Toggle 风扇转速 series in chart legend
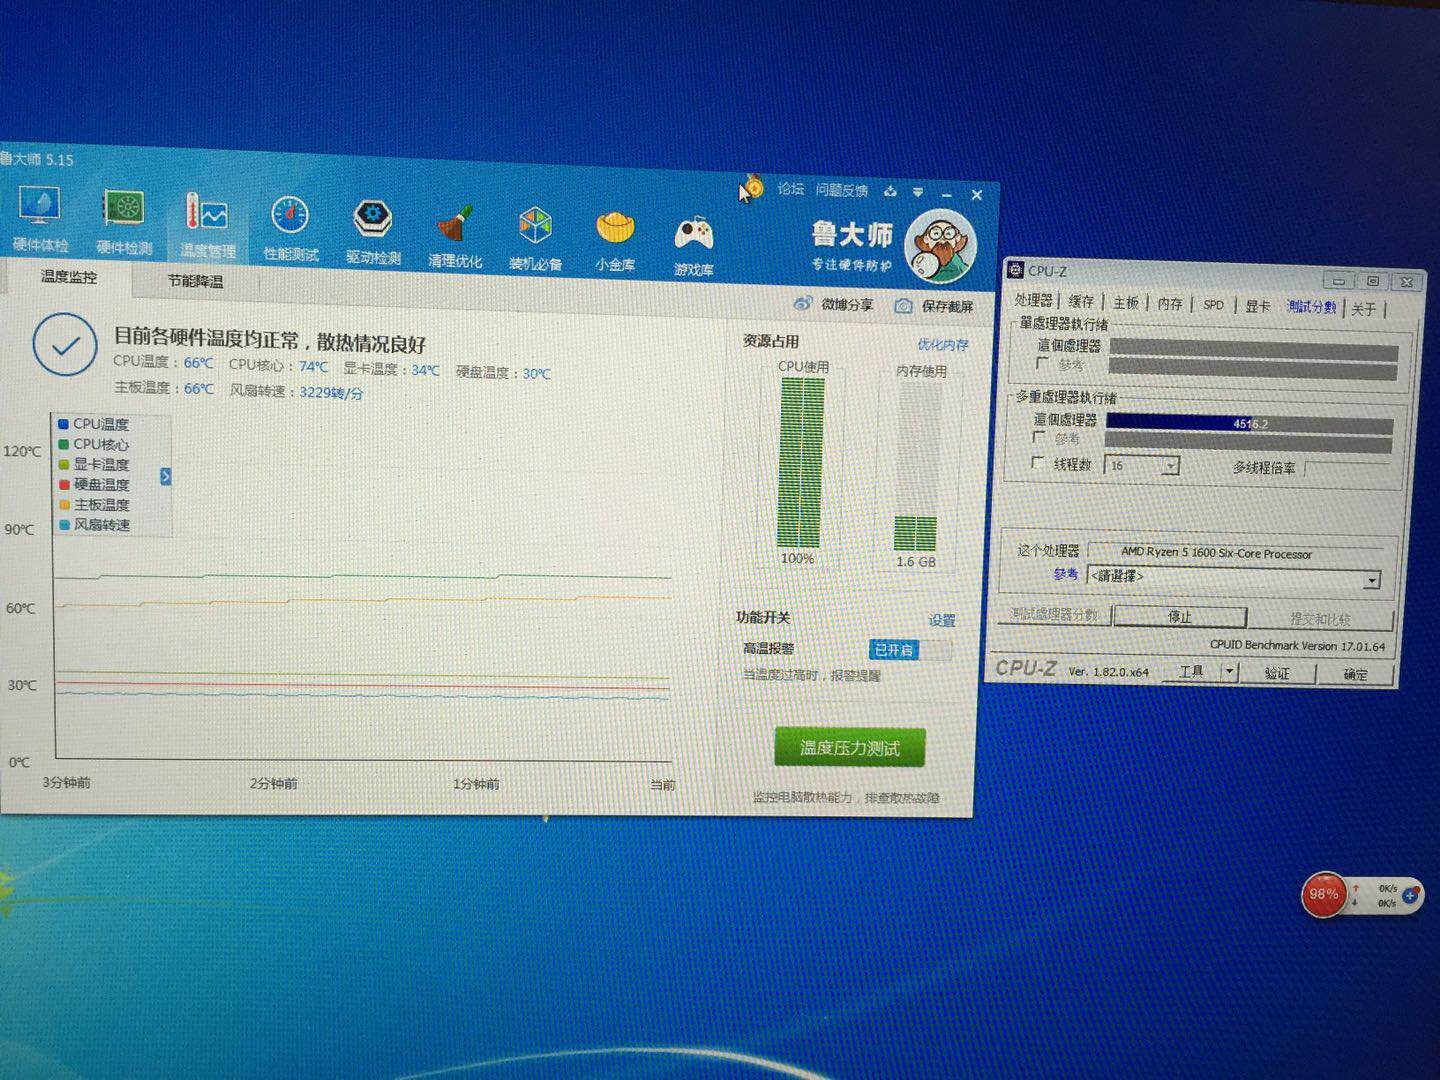This screenshot has height=1080, width=1440. (x=93, y=524)
